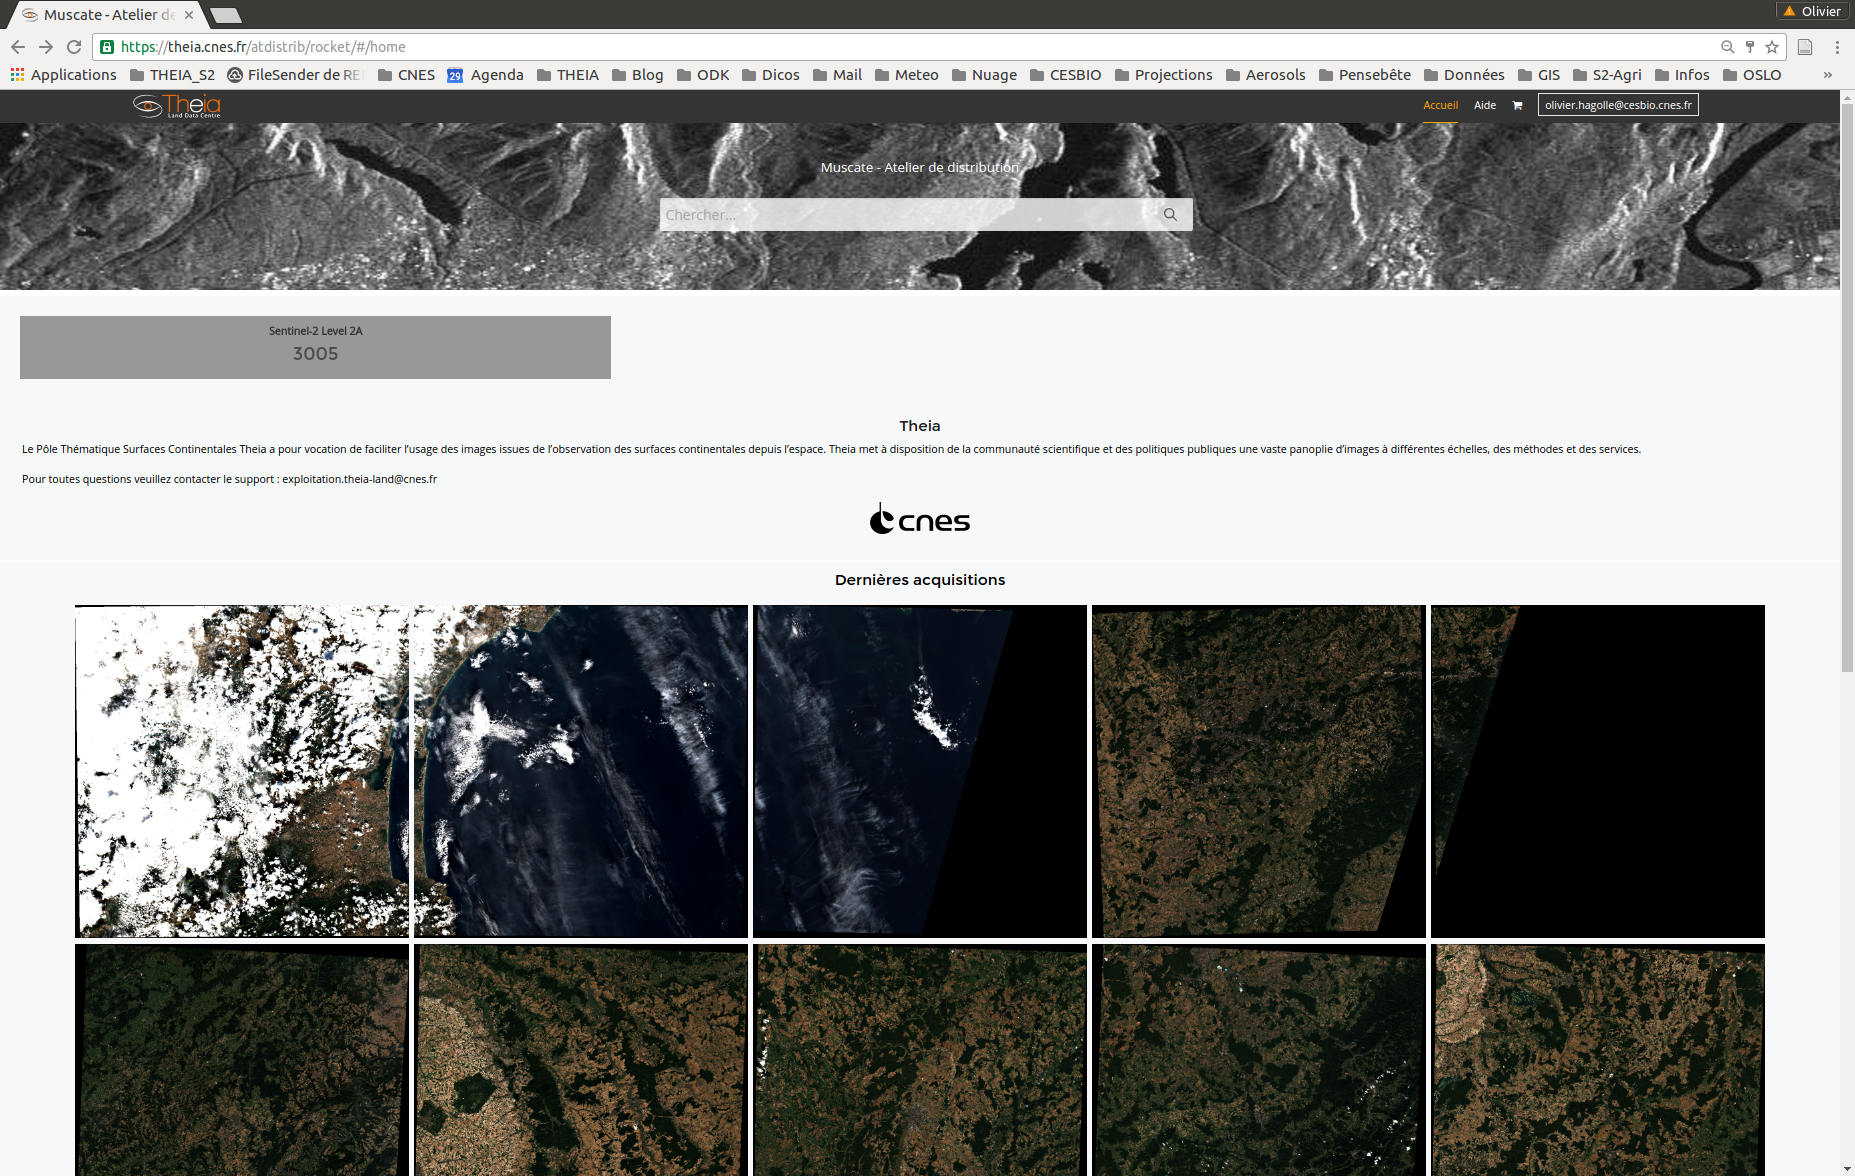This screenshot has height=1176, width=1855.
Task: Open the Nuage bookmark folder
Action: pos(984,75)
